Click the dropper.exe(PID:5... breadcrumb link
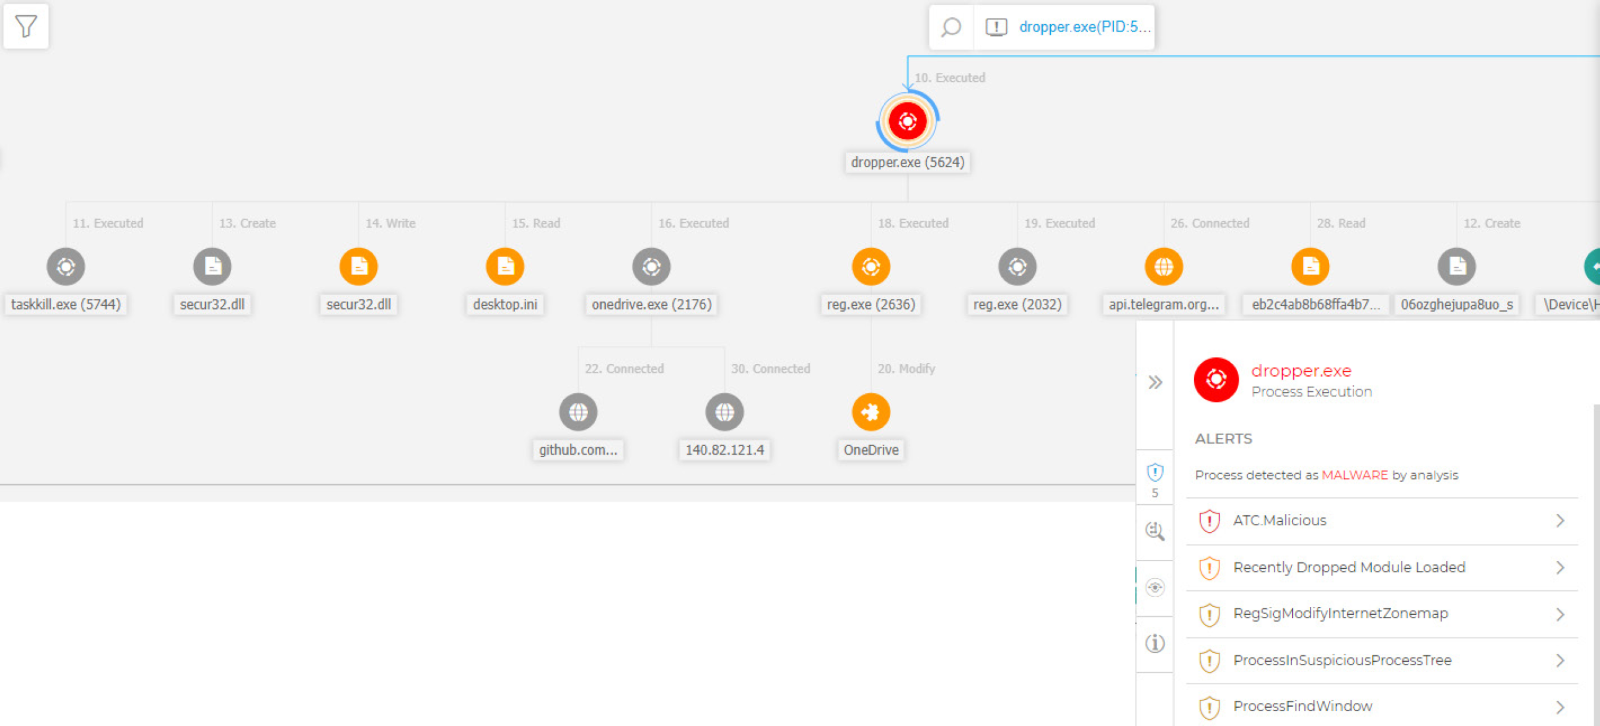1600x726 pixels. [x=1085, y=27]
